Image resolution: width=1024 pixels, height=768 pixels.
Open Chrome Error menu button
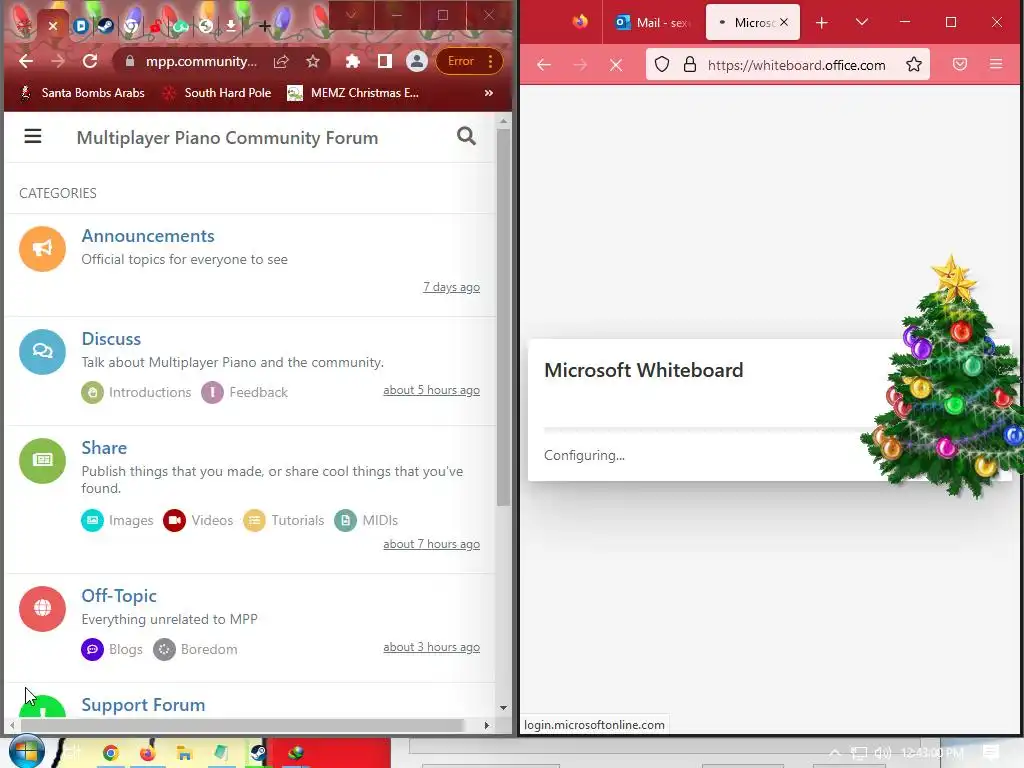(470, 61)
